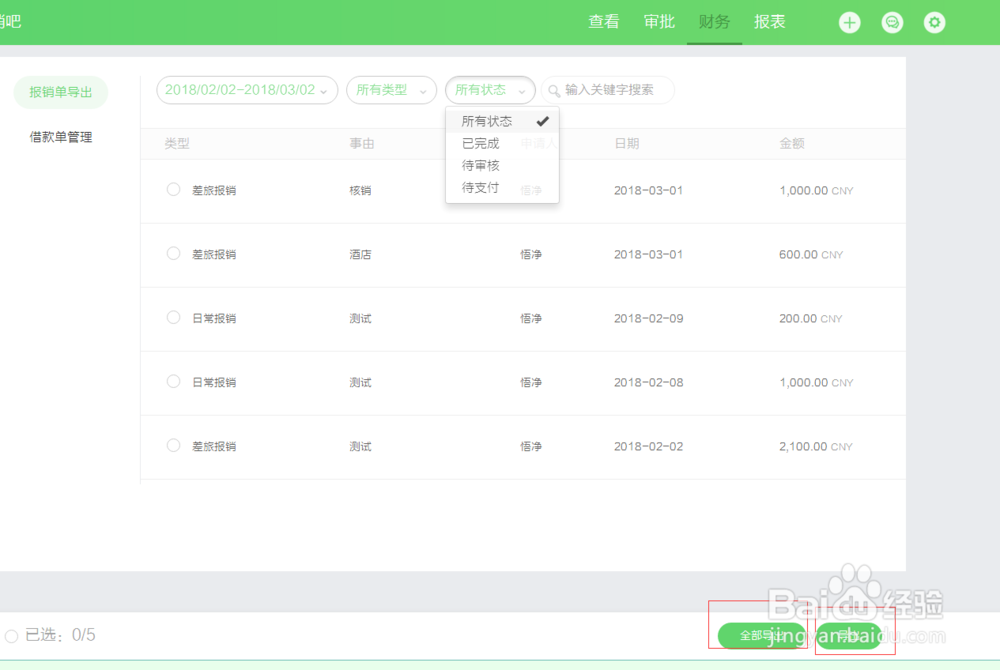Collapse the 所有状态 status filter dropdown
The height and width of the screenshot is (670, 1000).
pos(490,90)
